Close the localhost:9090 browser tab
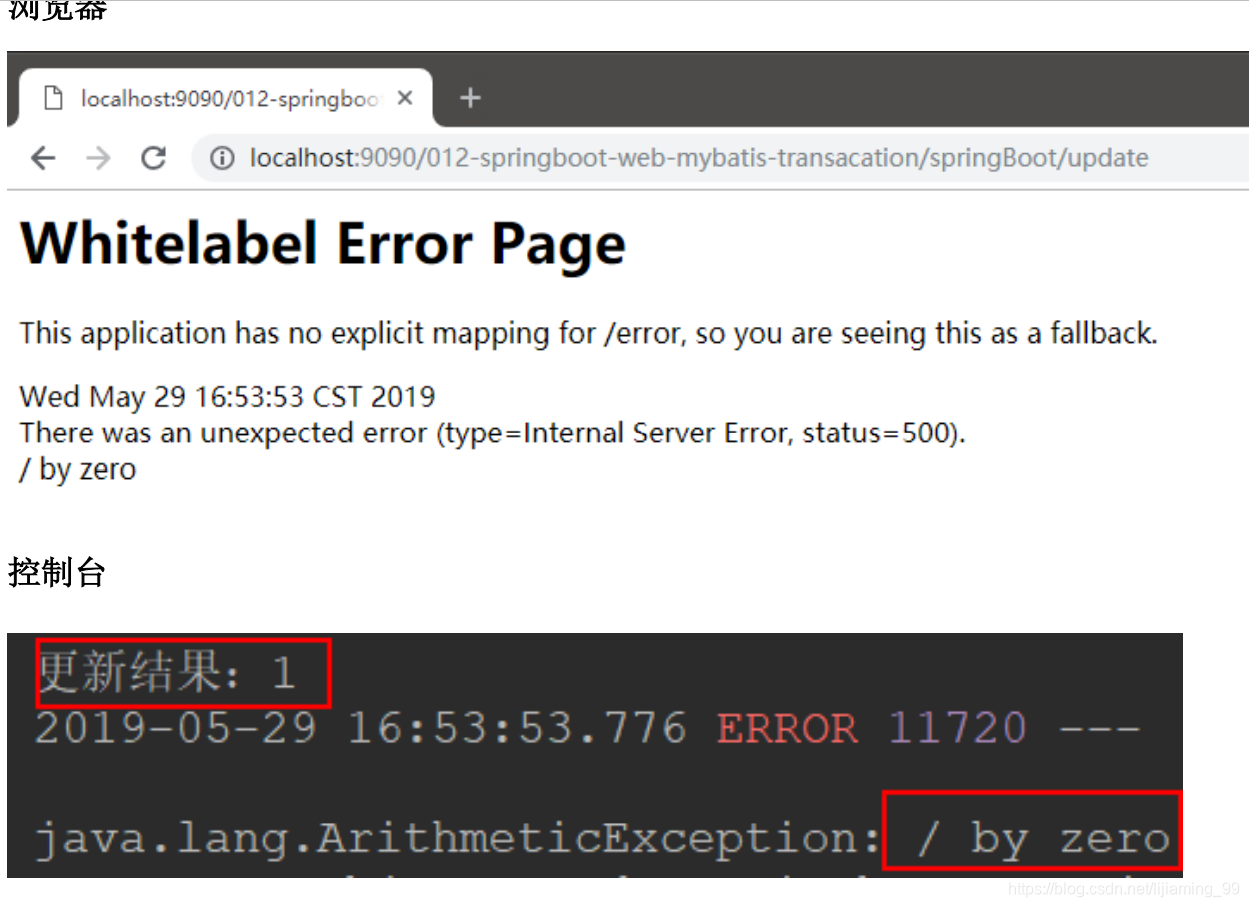Screen dimensions: 1249x907 point(405,98)
